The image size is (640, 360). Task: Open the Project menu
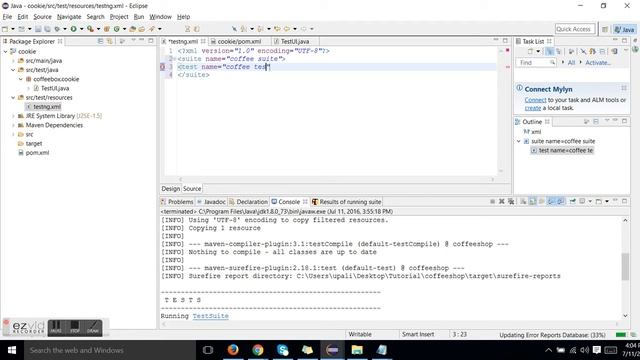(x=119, y=17)
